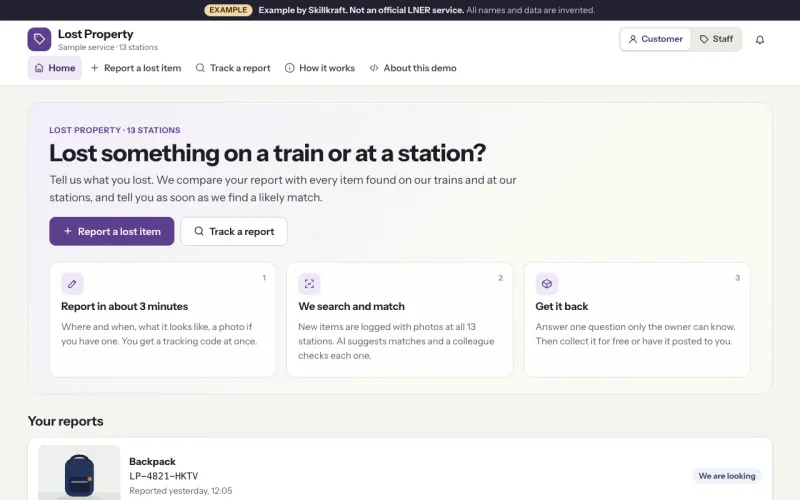The image size is (800, 500).
Task: Click the box icon on Get it back card
Action: coord(546,284)
